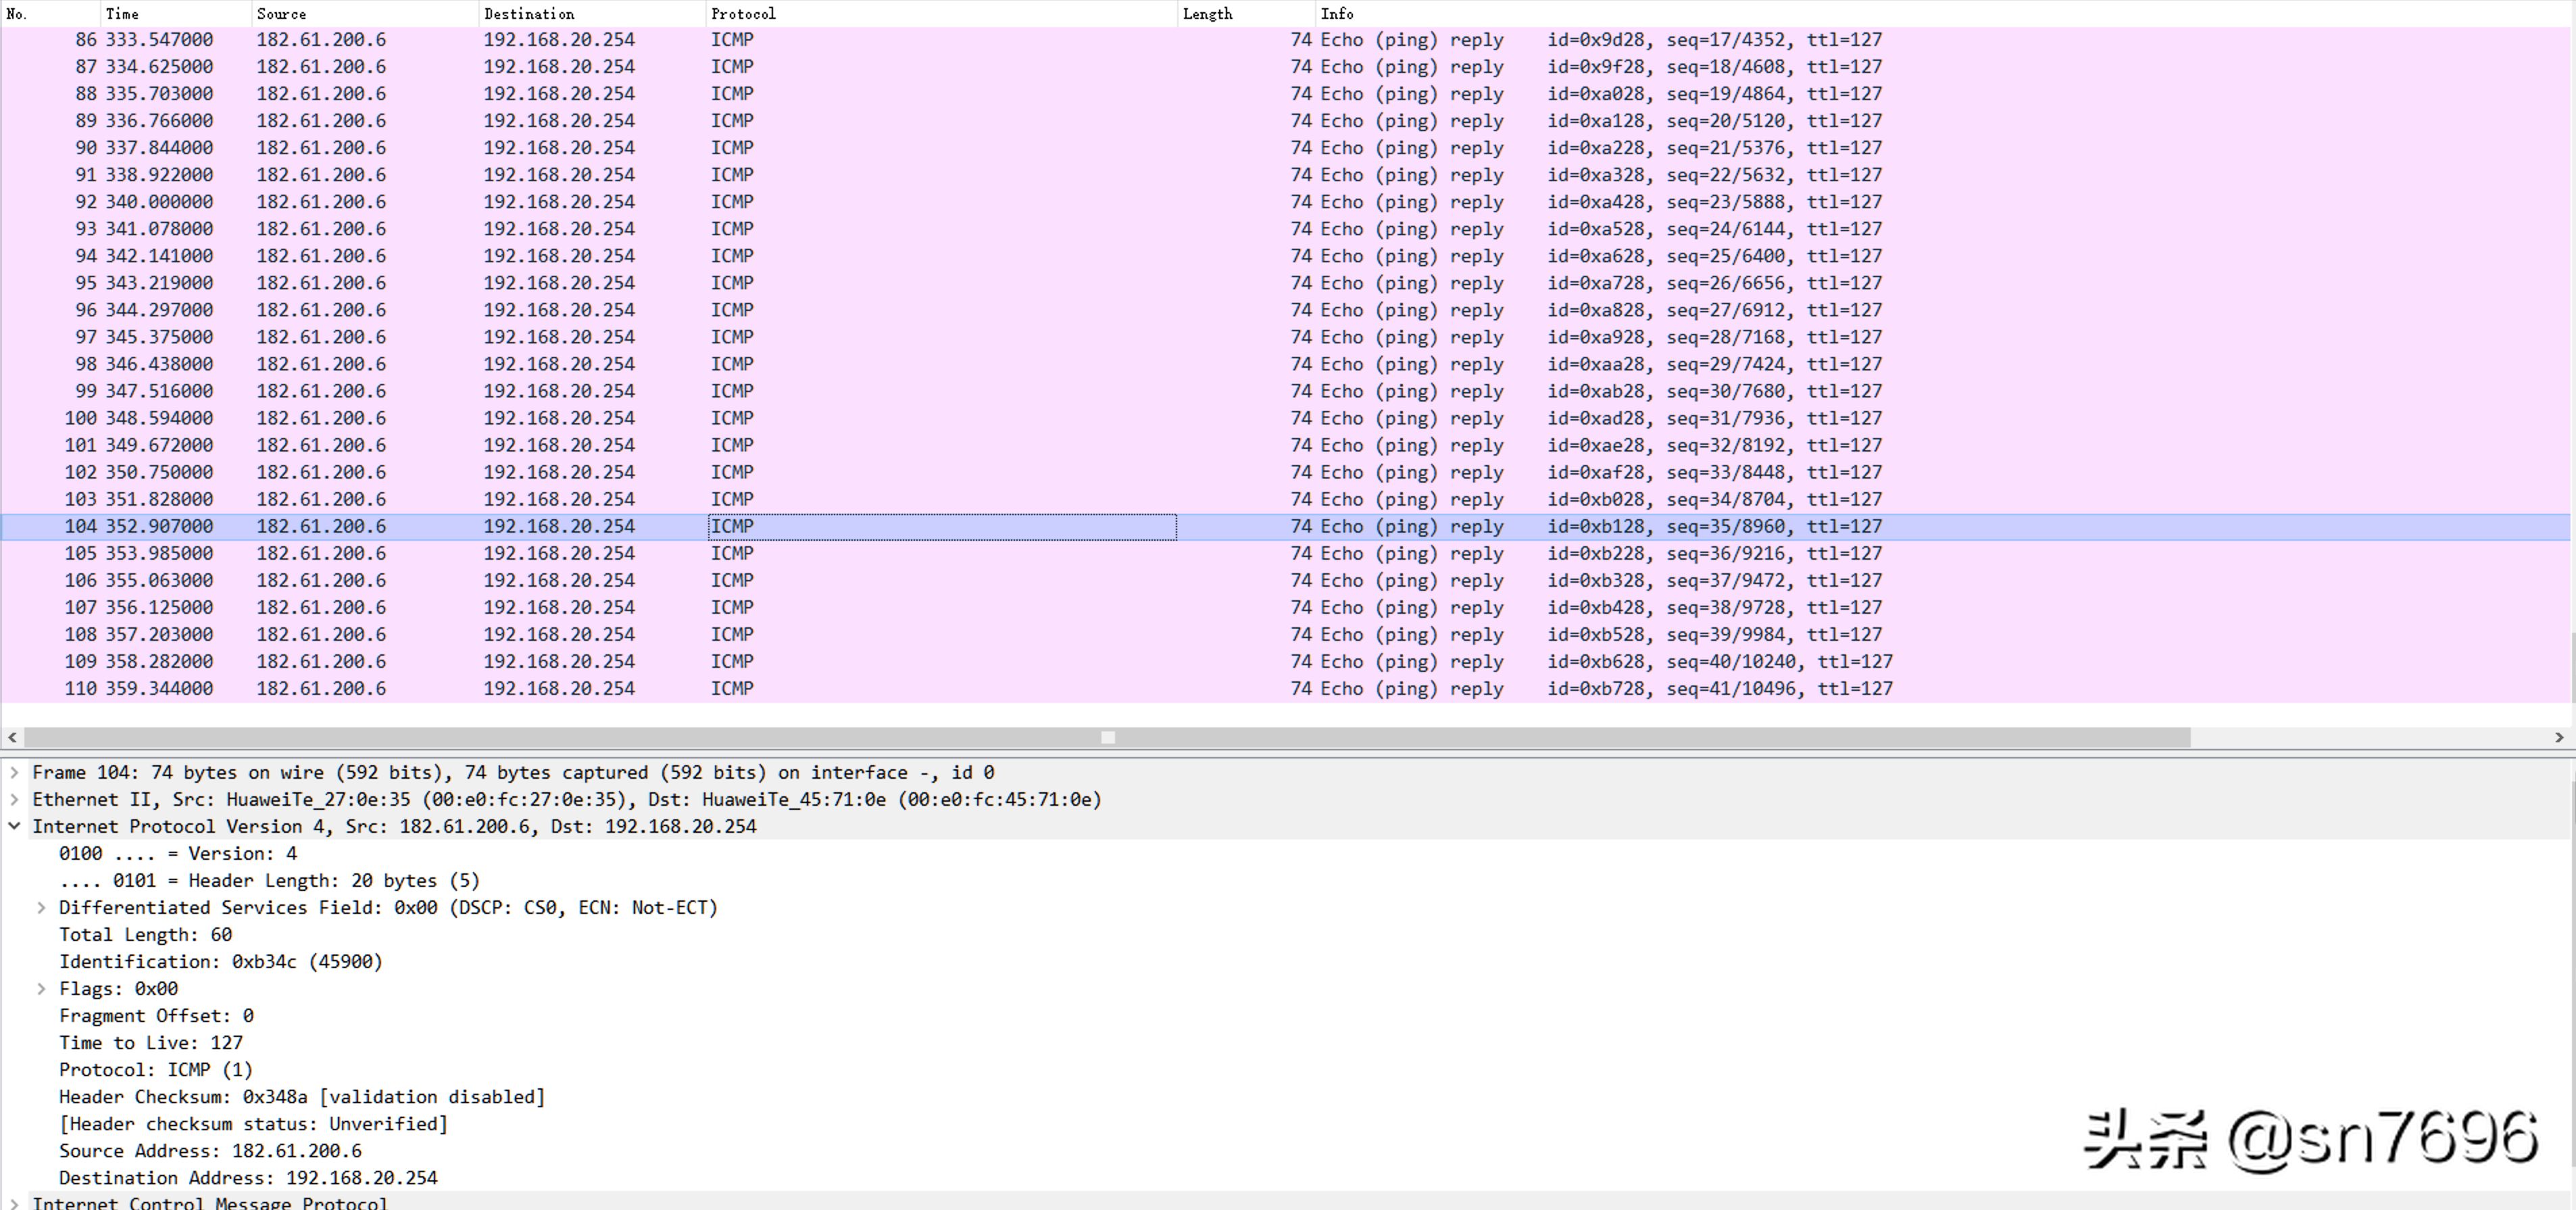Image resolution: width=2576 pixels, height=1210 pixels.
Task: Select packet with seq=41/10496
Action: (x=1286, y=688)
